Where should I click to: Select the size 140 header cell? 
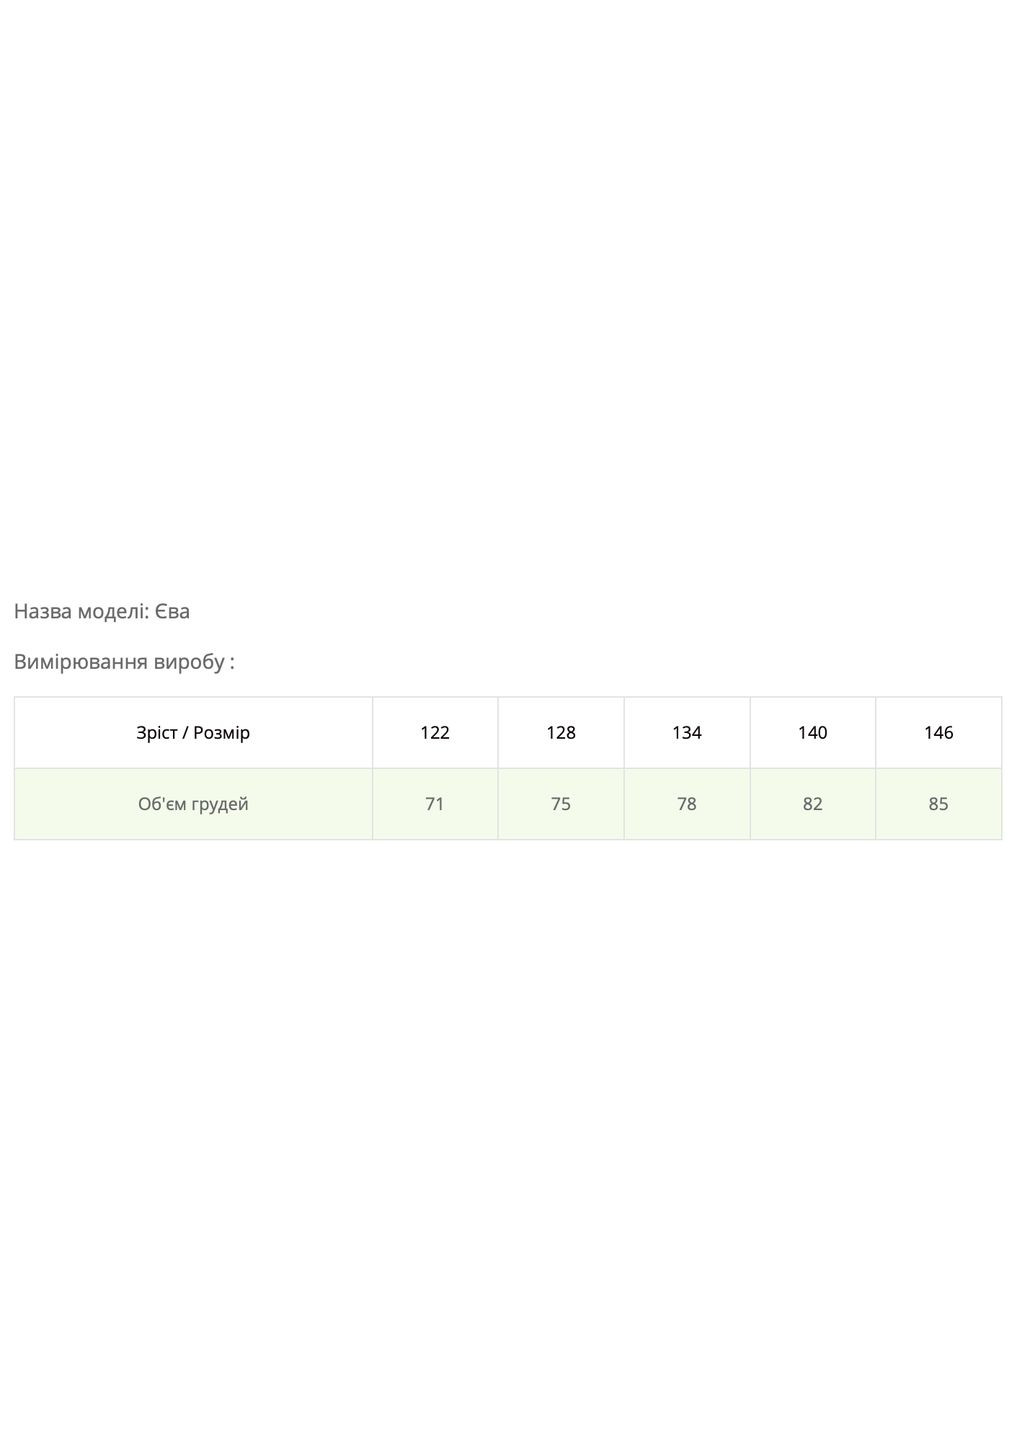813,733
